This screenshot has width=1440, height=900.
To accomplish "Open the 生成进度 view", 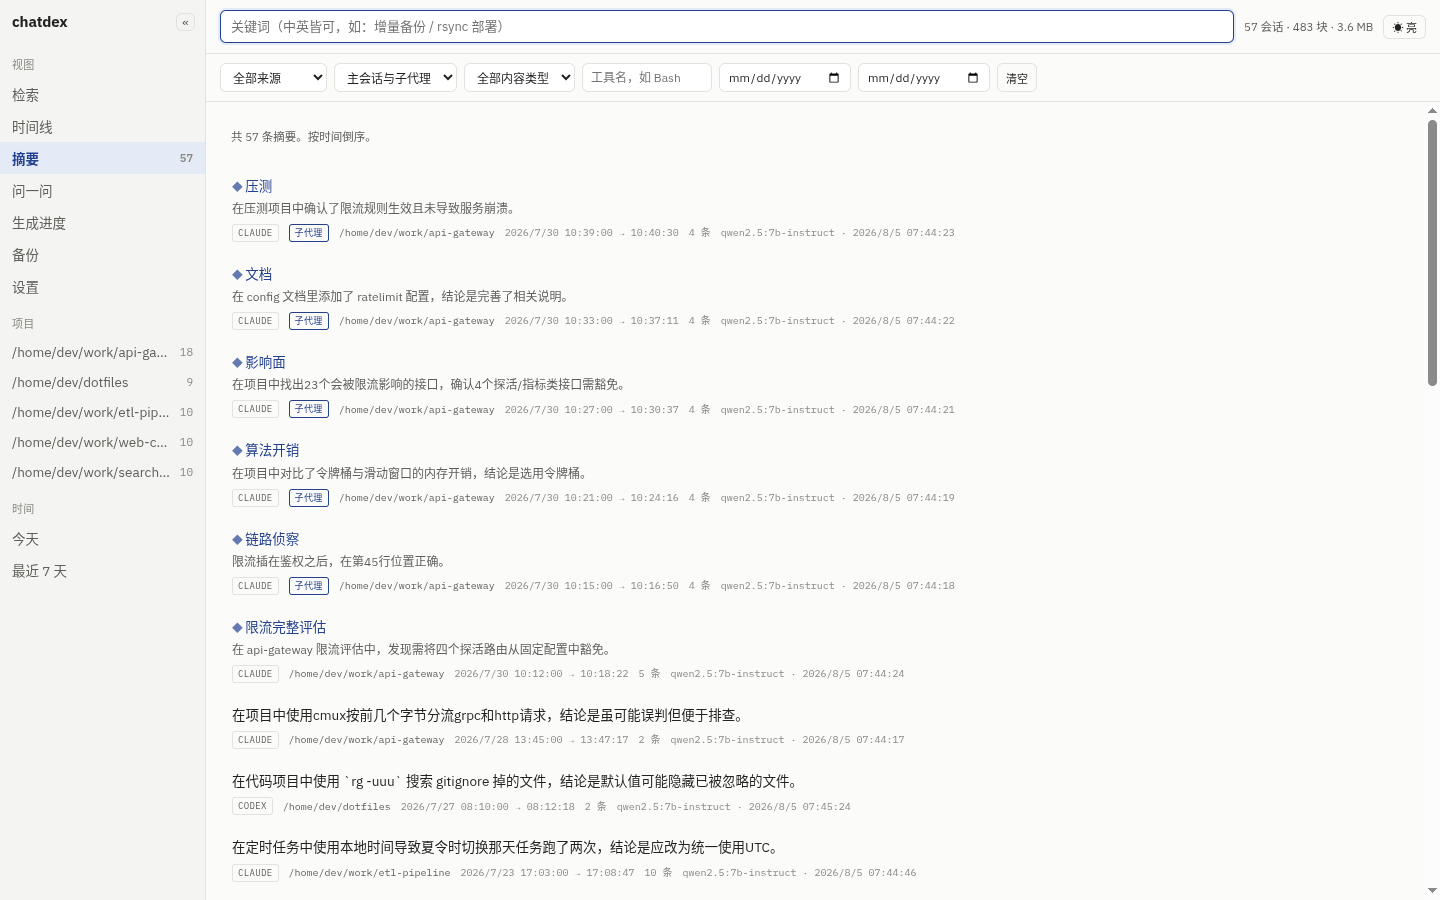I will pos(102,223).
